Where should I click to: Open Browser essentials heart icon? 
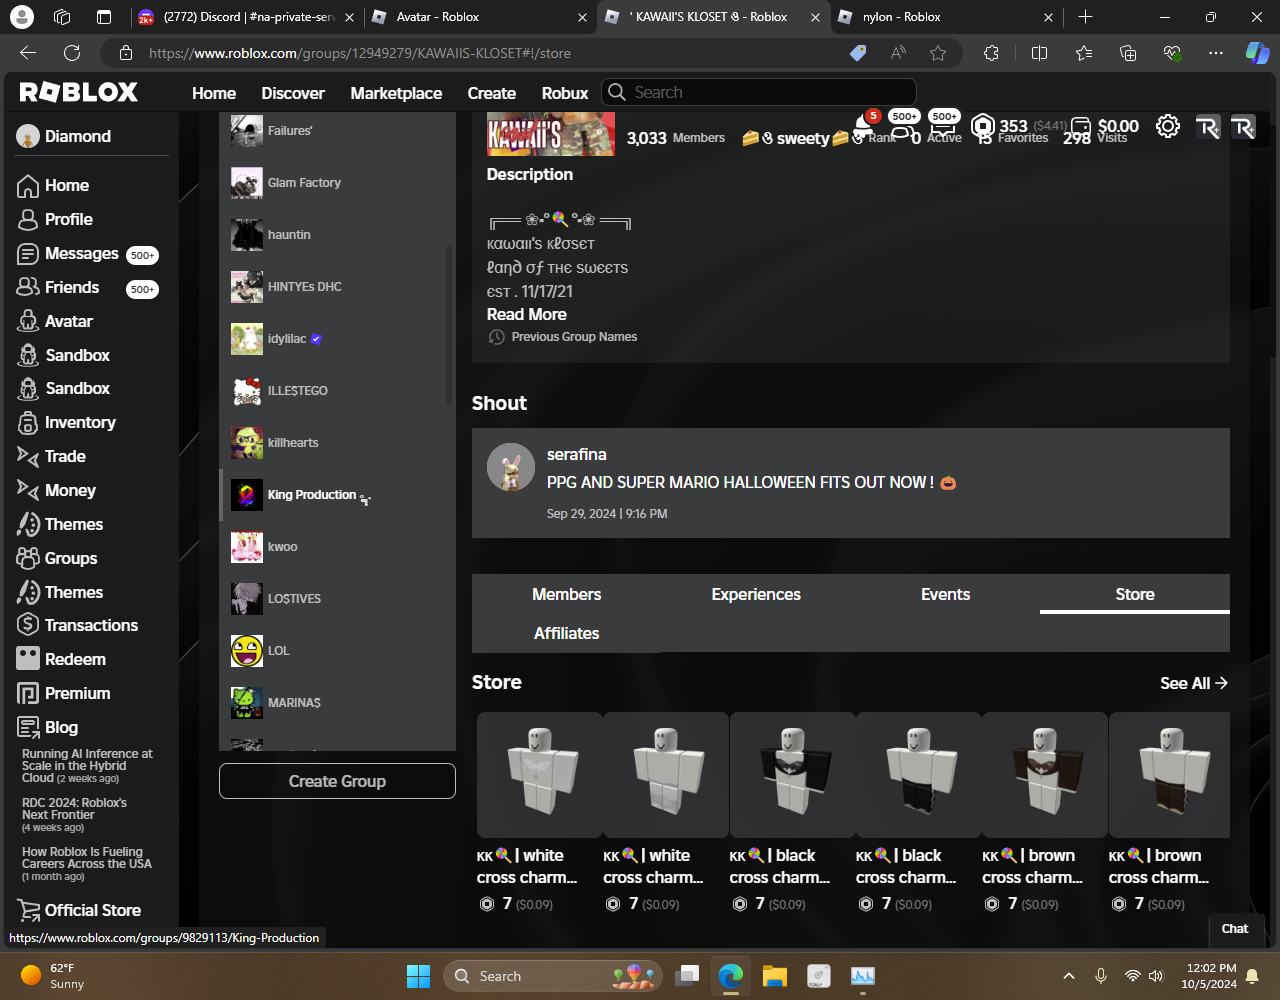pos(1172,53)
